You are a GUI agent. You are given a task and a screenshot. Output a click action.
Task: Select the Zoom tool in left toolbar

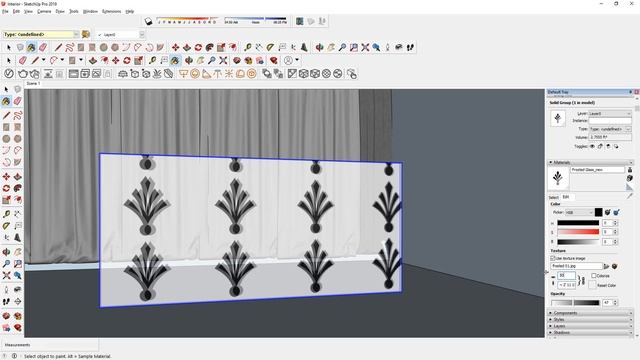pos(6,264)
